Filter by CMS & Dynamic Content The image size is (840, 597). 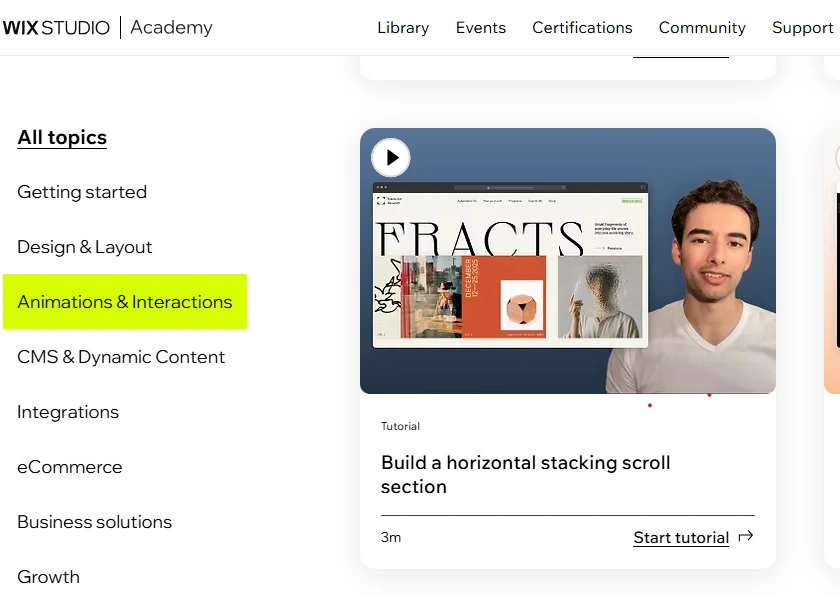click(121, 357)
